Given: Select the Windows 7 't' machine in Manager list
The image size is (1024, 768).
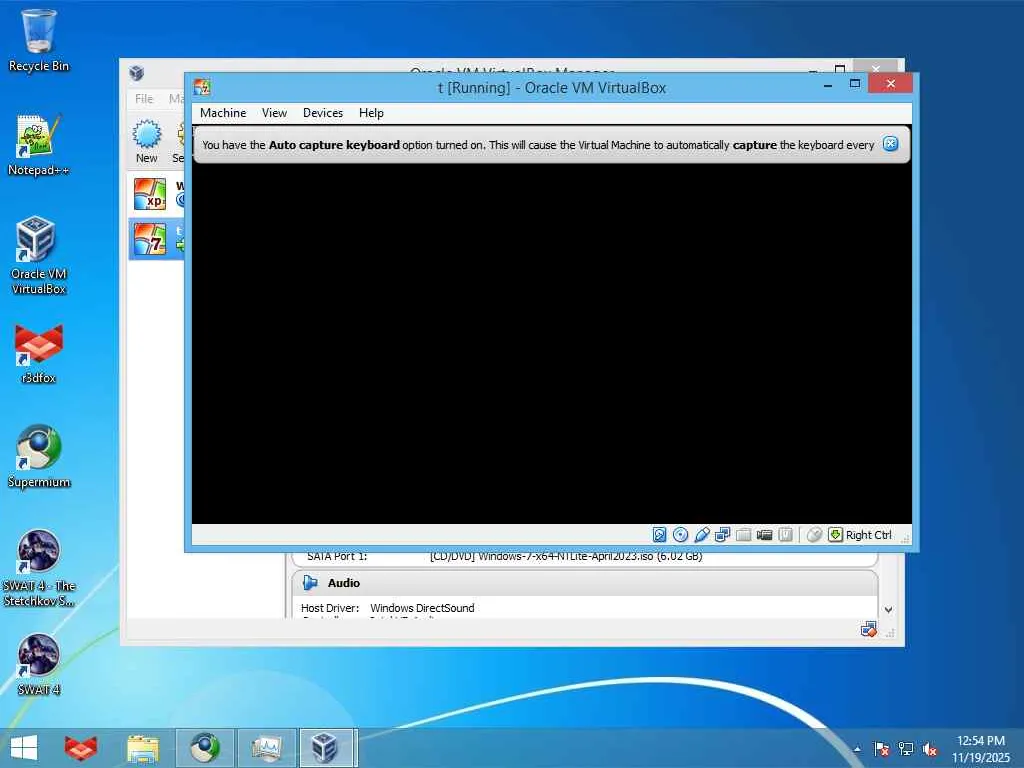Looking at the screenshot, I should pos(157,238).
